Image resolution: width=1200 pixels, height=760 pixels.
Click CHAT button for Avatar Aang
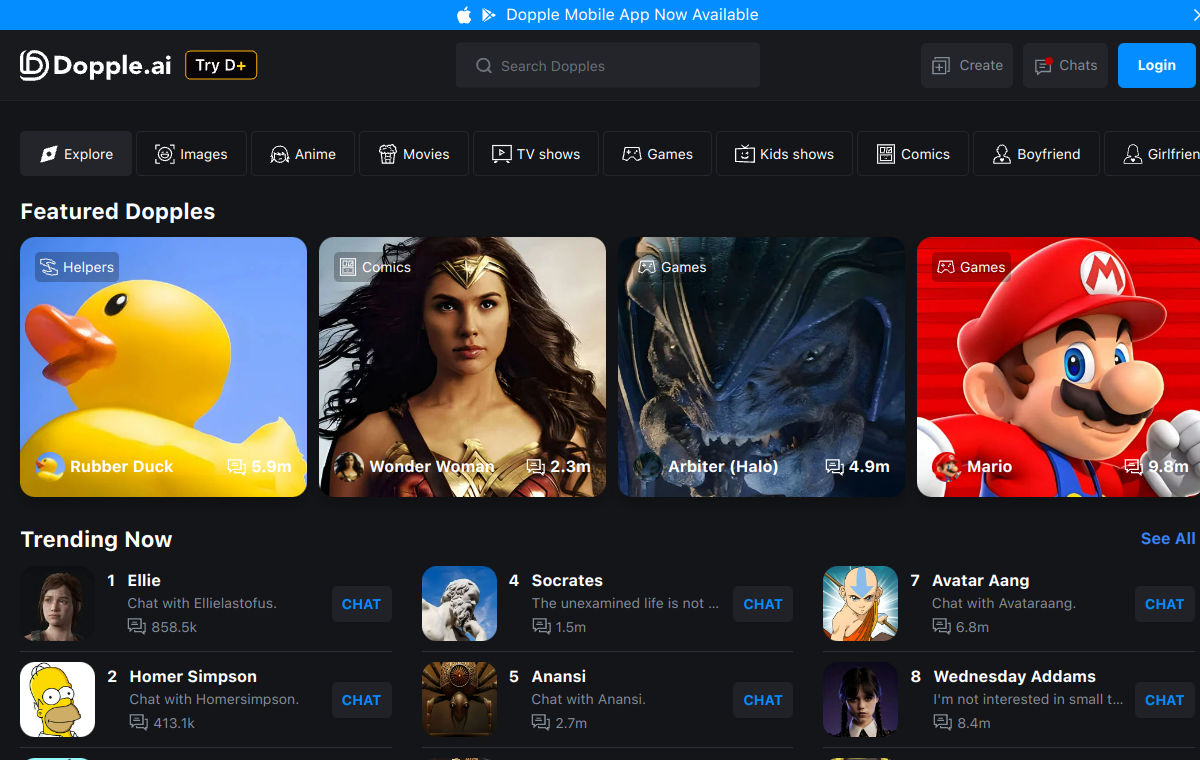click(1164, 604)
